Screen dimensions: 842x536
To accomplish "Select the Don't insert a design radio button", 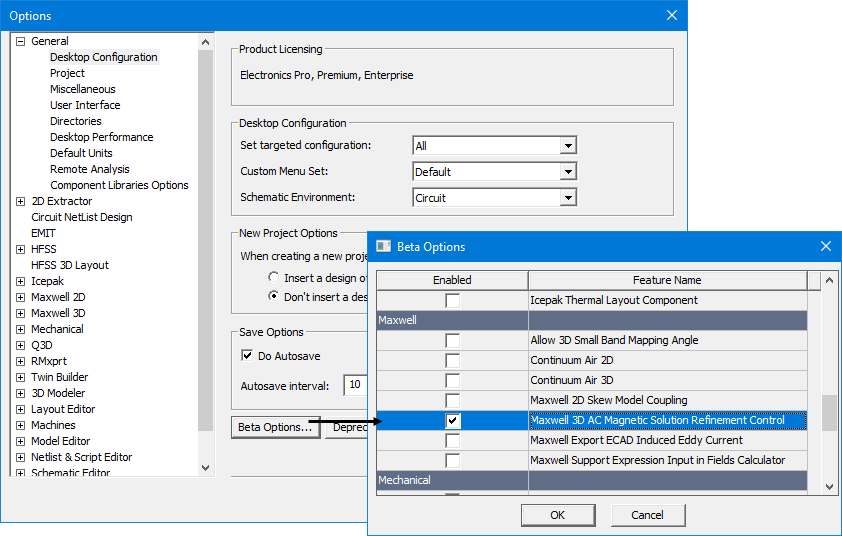I will click(x=273, y=296).
